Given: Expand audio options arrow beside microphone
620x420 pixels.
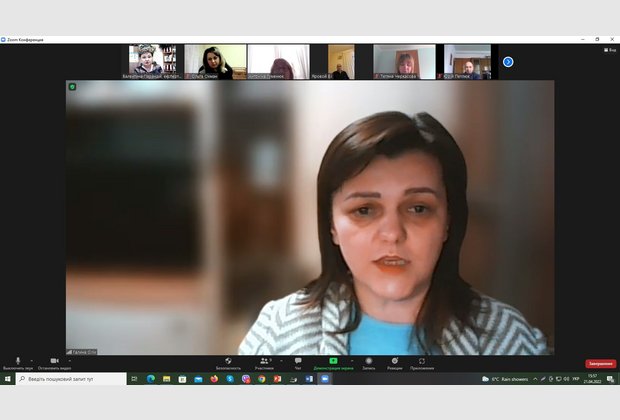Looking at the screenshot, I should pyautogui.click(x=31, y=360).
